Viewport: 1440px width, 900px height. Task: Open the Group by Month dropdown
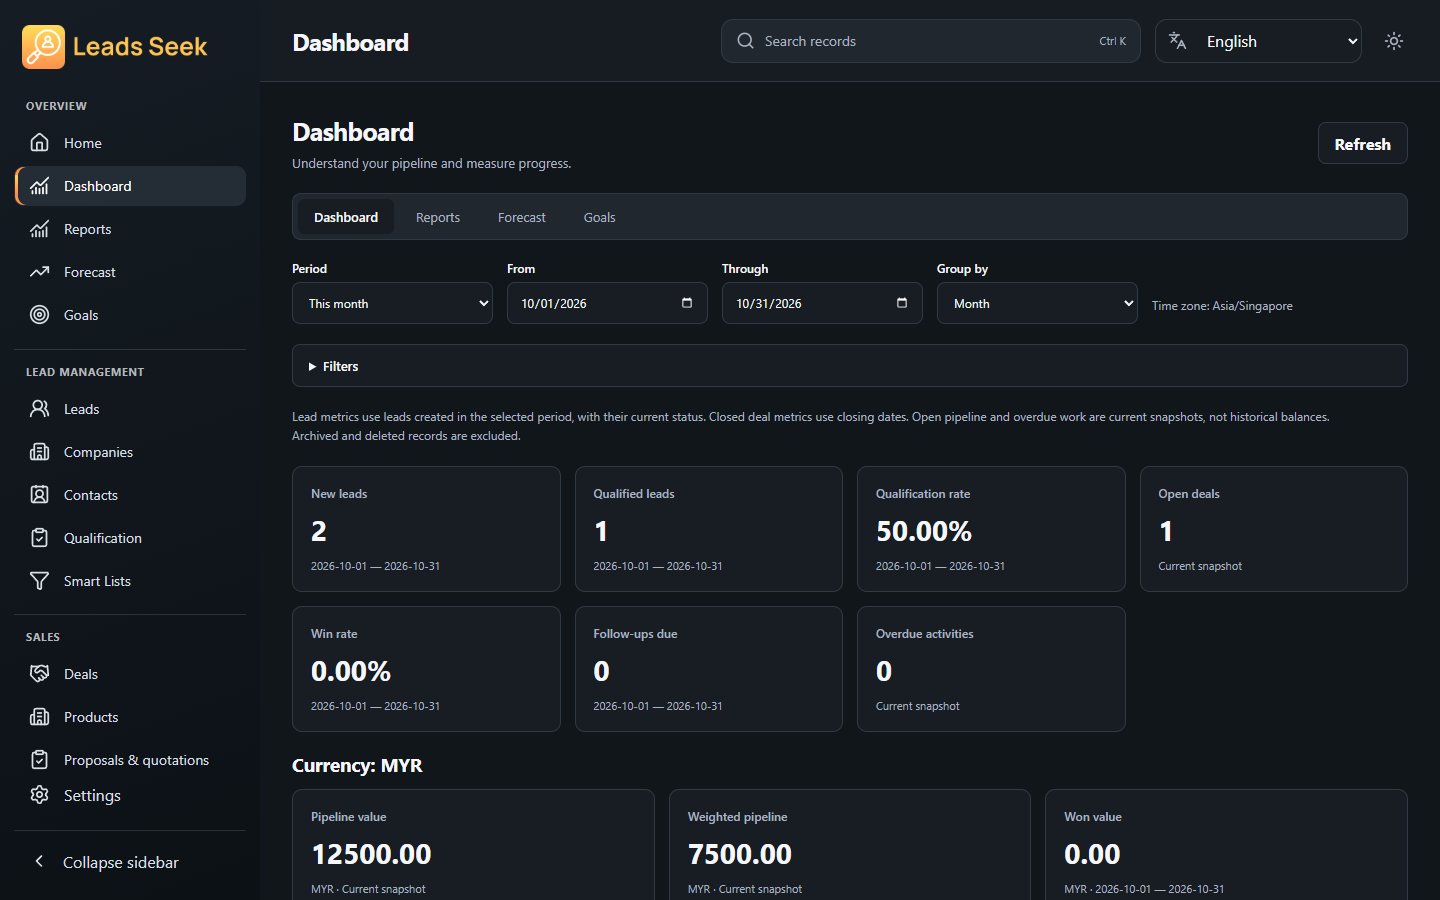coord(1037,303)
